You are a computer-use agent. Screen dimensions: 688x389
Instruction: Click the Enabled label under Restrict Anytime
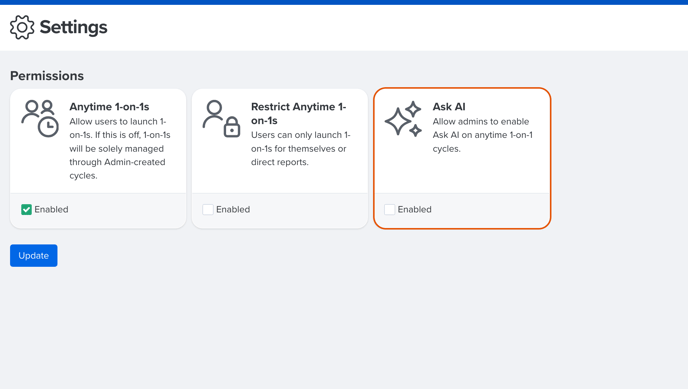point(233,210)
